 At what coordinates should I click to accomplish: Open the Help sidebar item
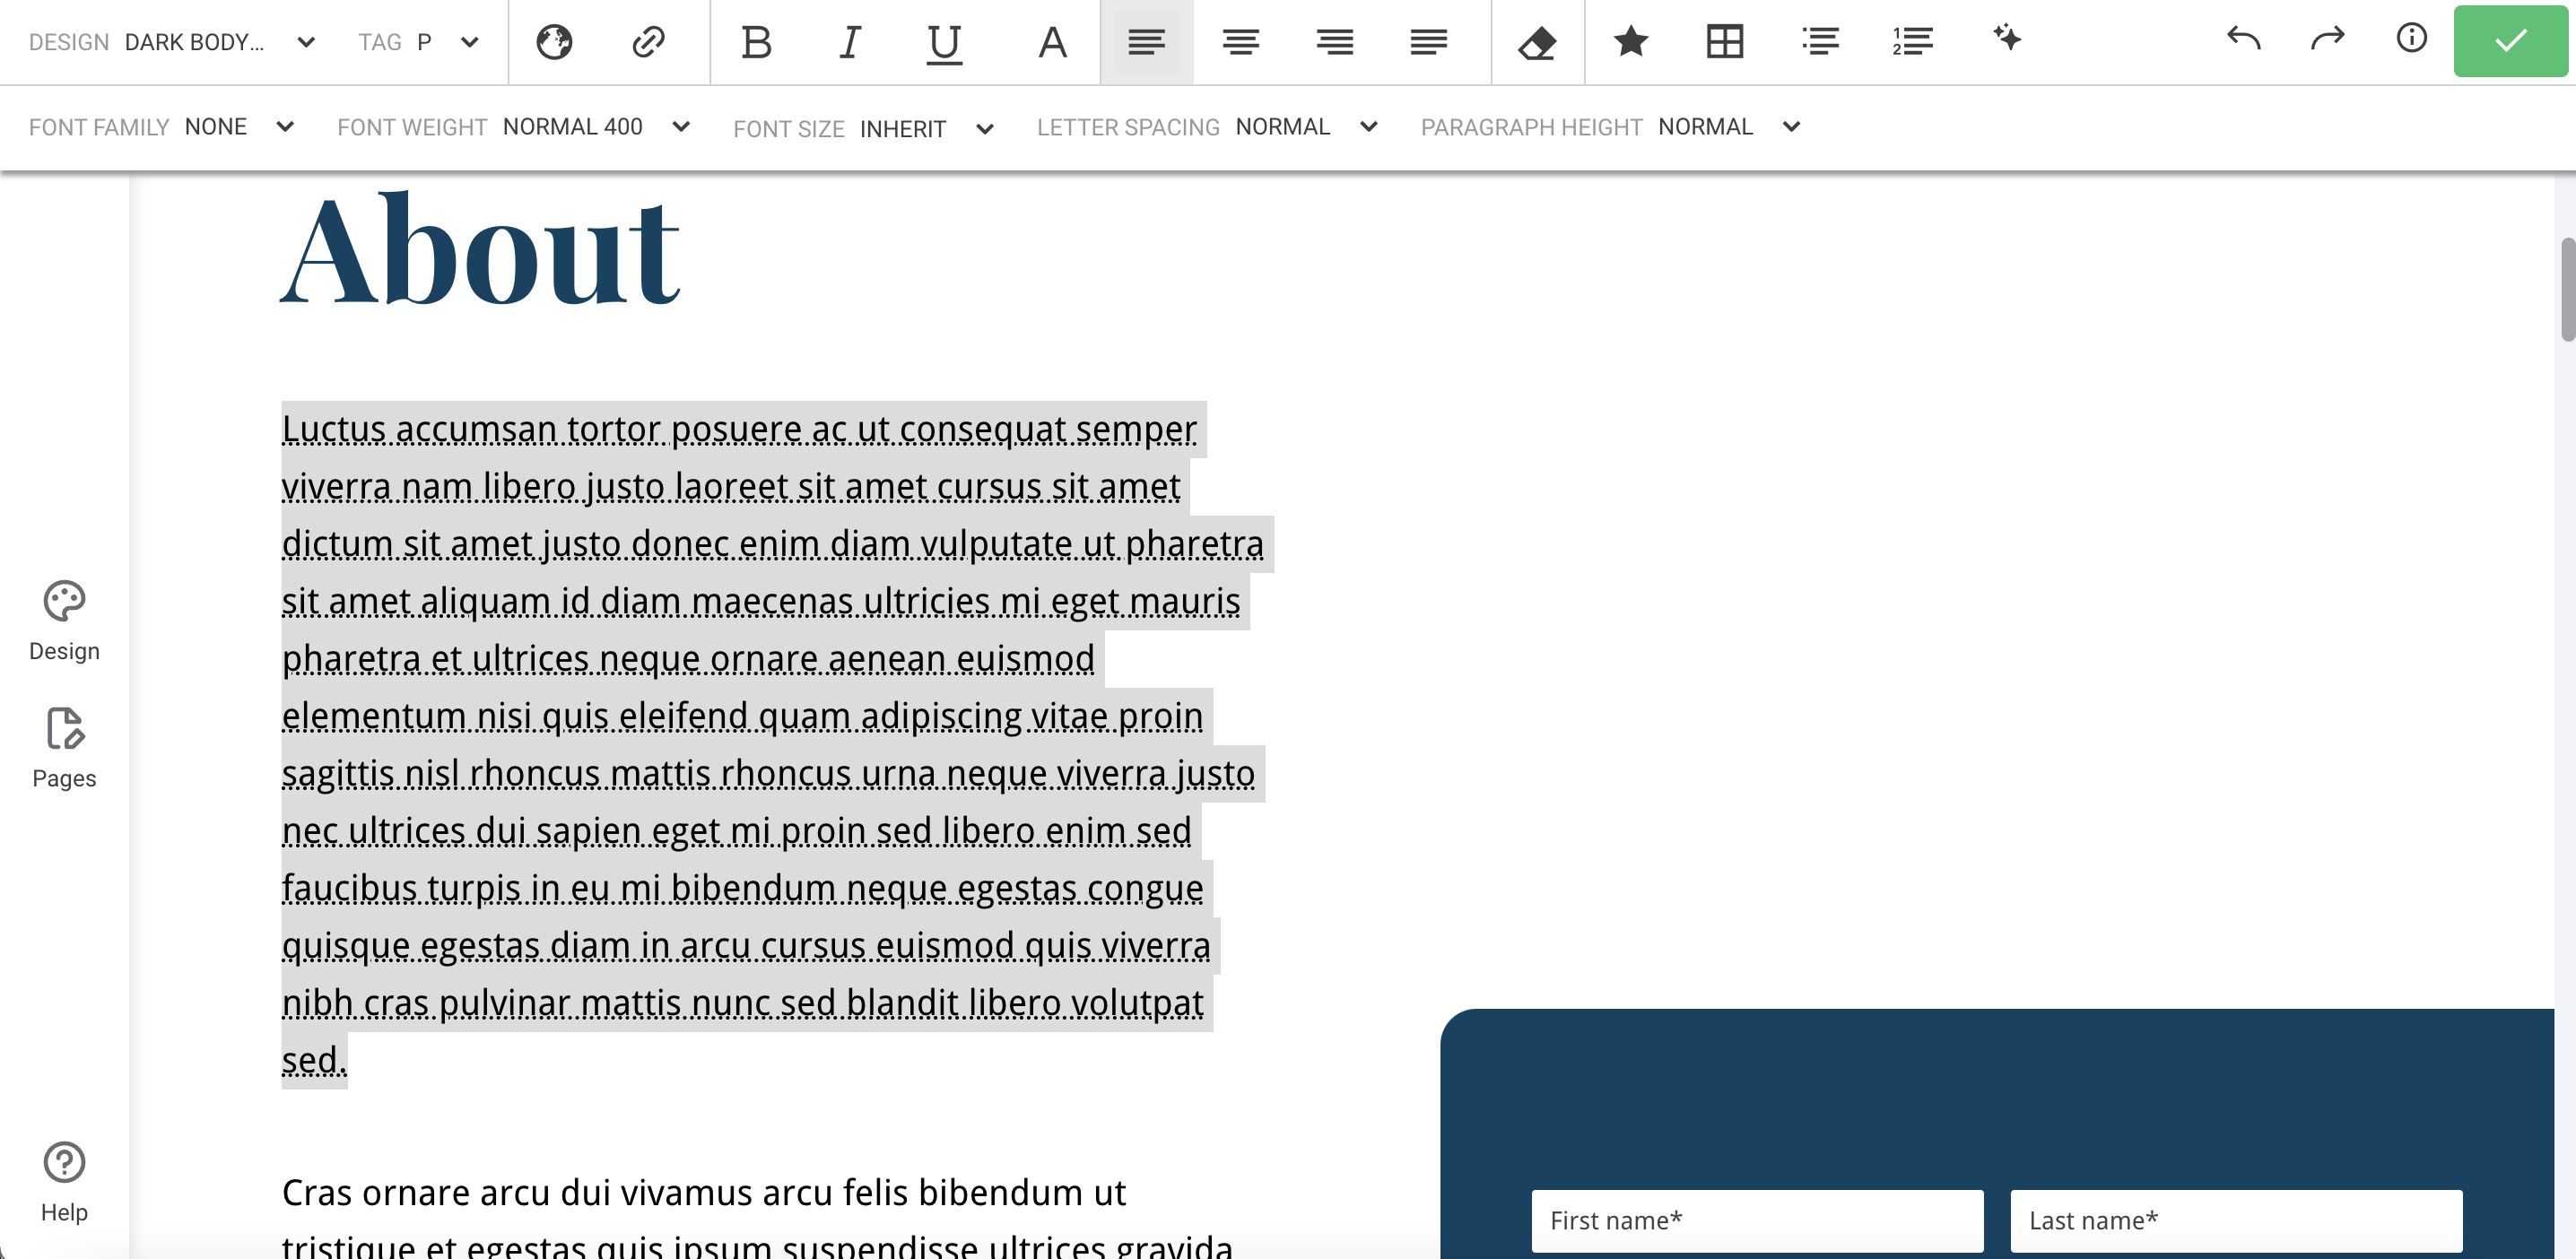pos(64,1183)
